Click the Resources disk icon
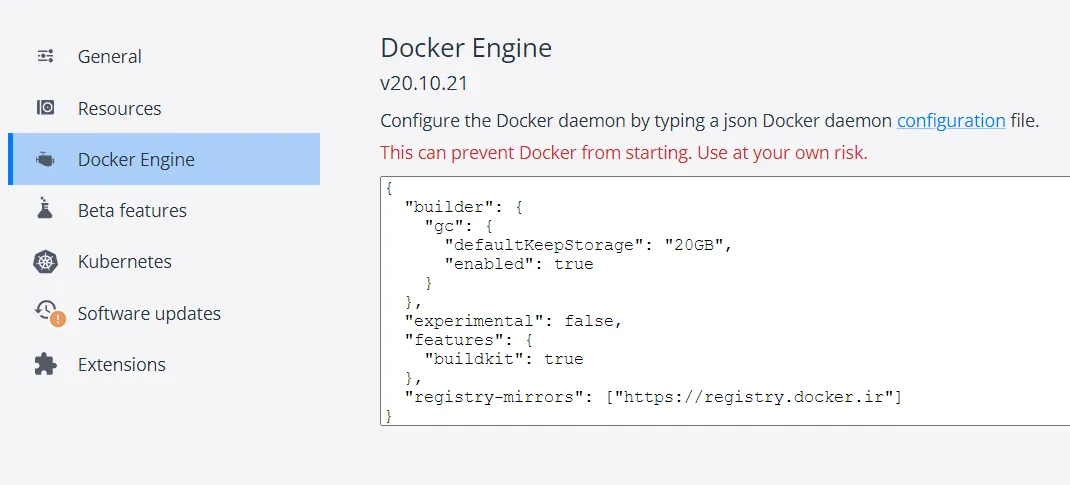The image size is (1070, 485). pyautogui.click(x=45, y=108)
